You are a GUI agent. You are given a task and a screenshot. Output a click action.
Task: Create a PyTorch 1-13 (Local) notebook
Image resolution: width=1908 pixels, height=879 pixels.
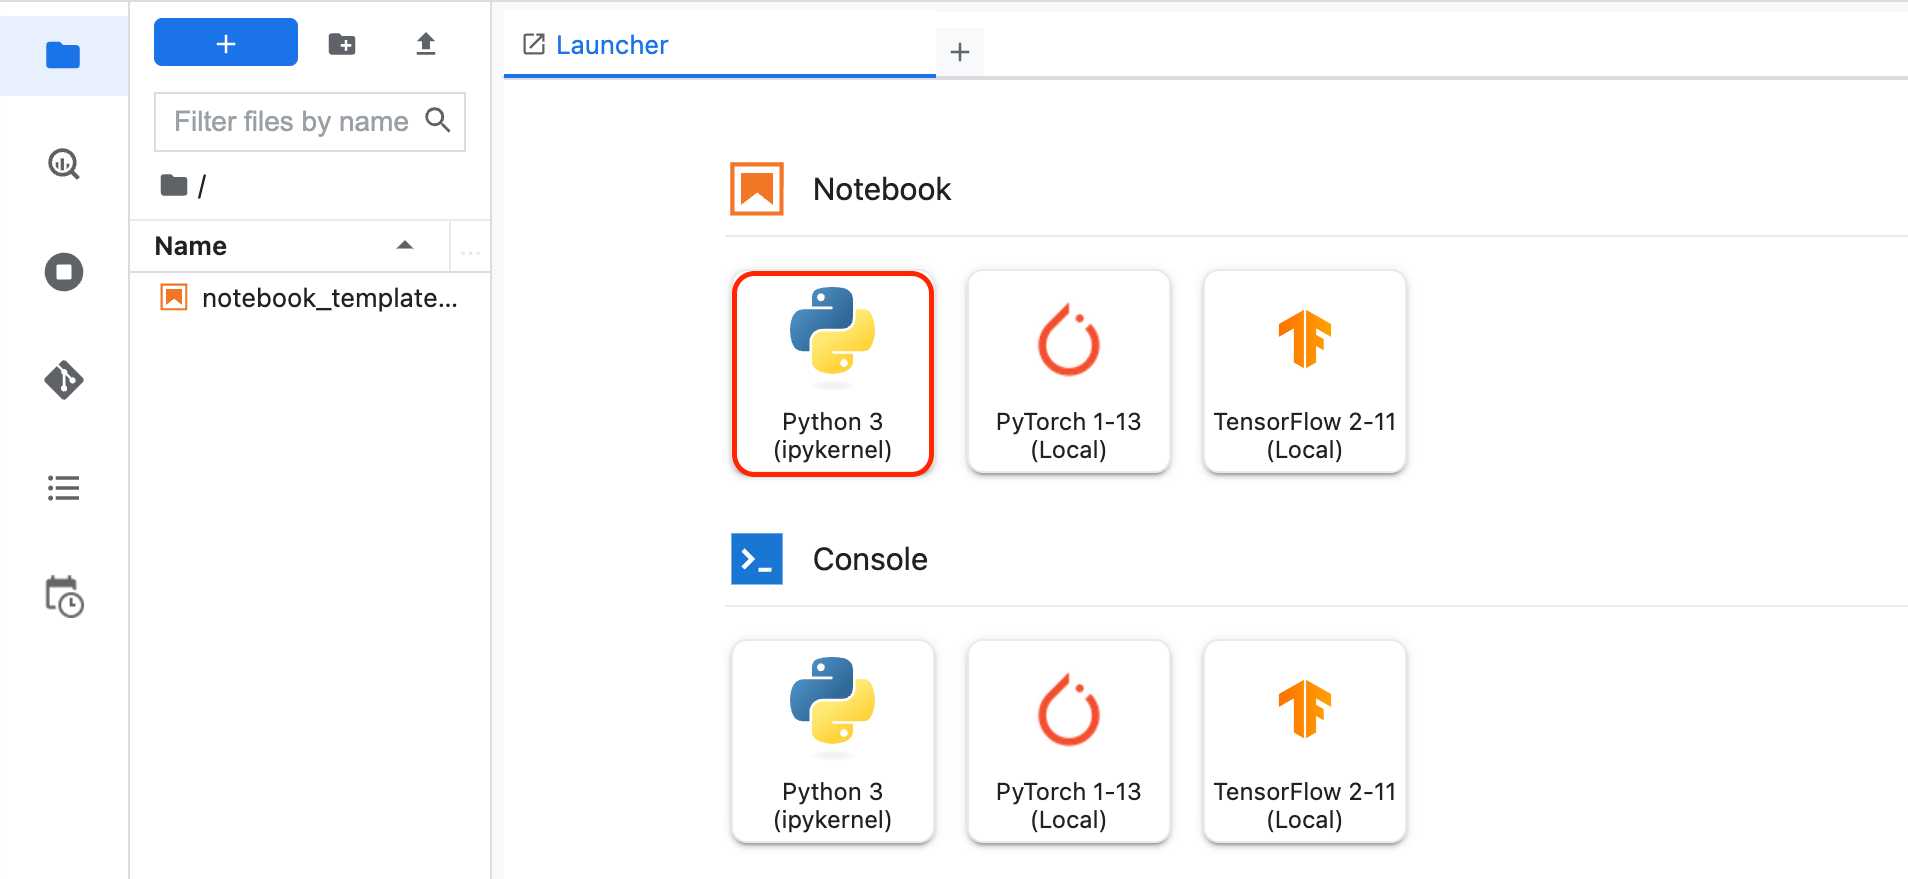(x=1068, y=373)
